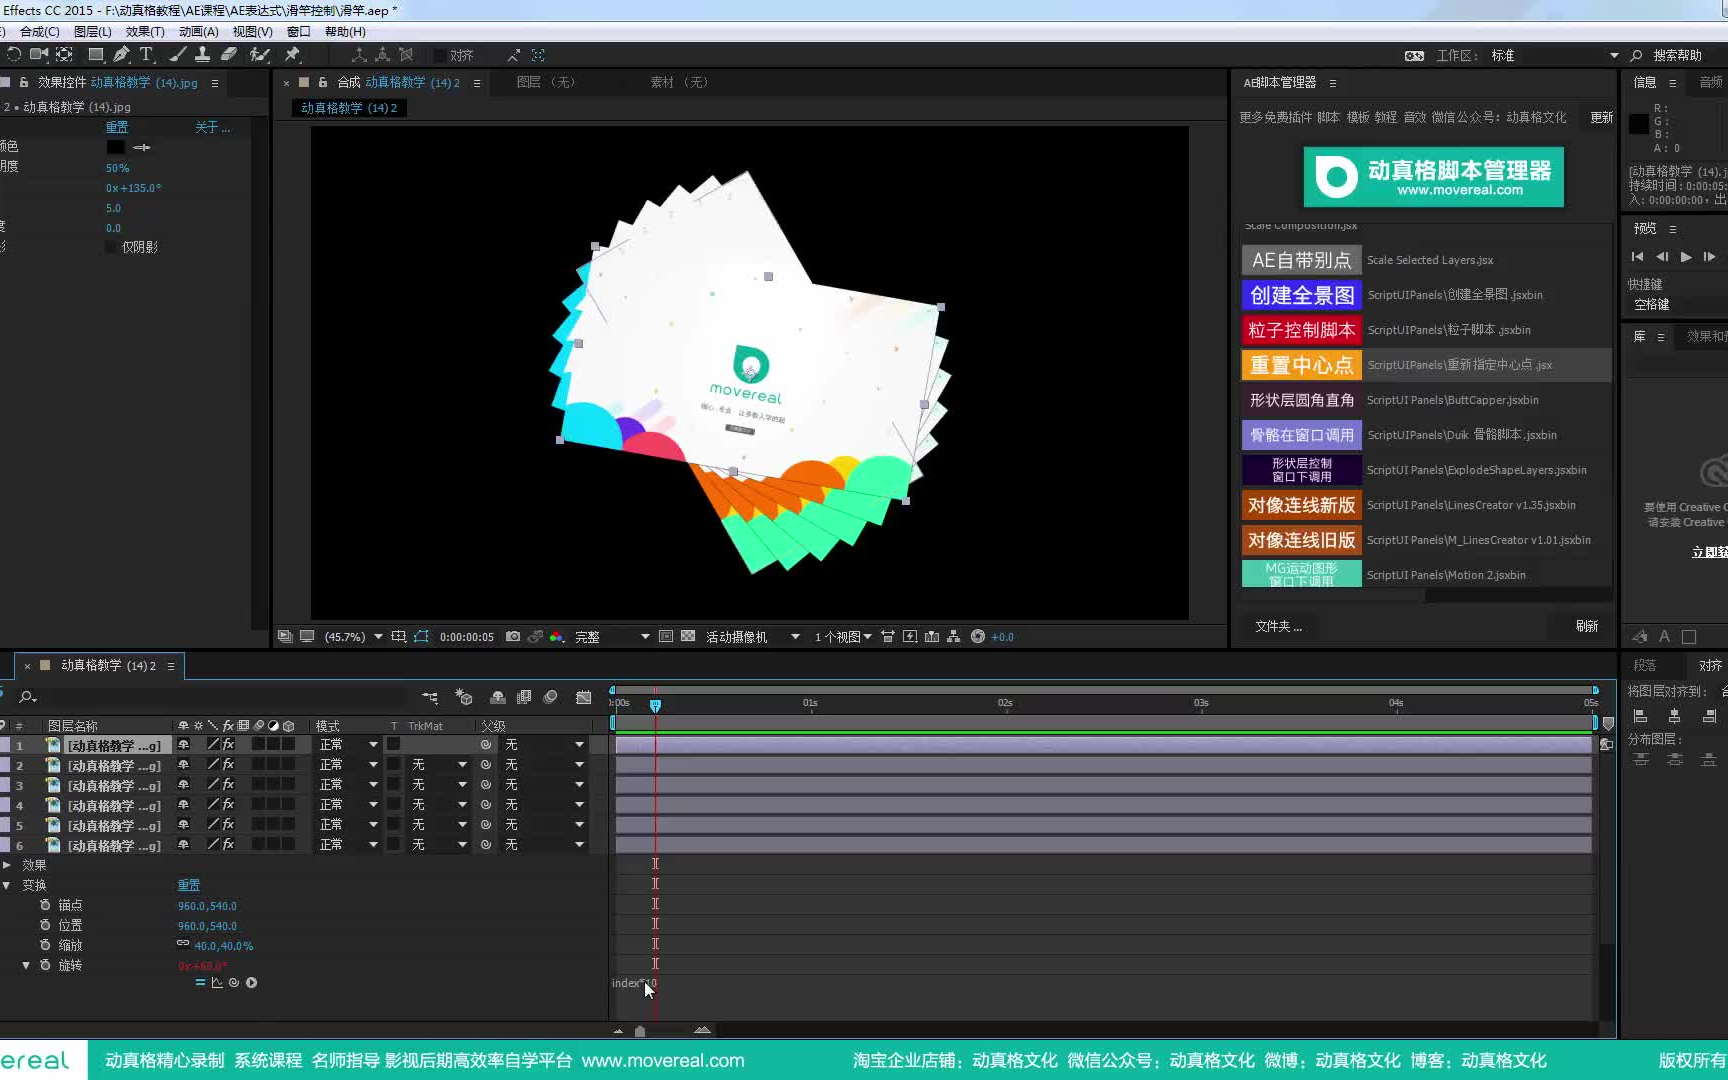
Task: Select the Unified Camera tool
Action: pyautogui.click(x=39, y=55)
